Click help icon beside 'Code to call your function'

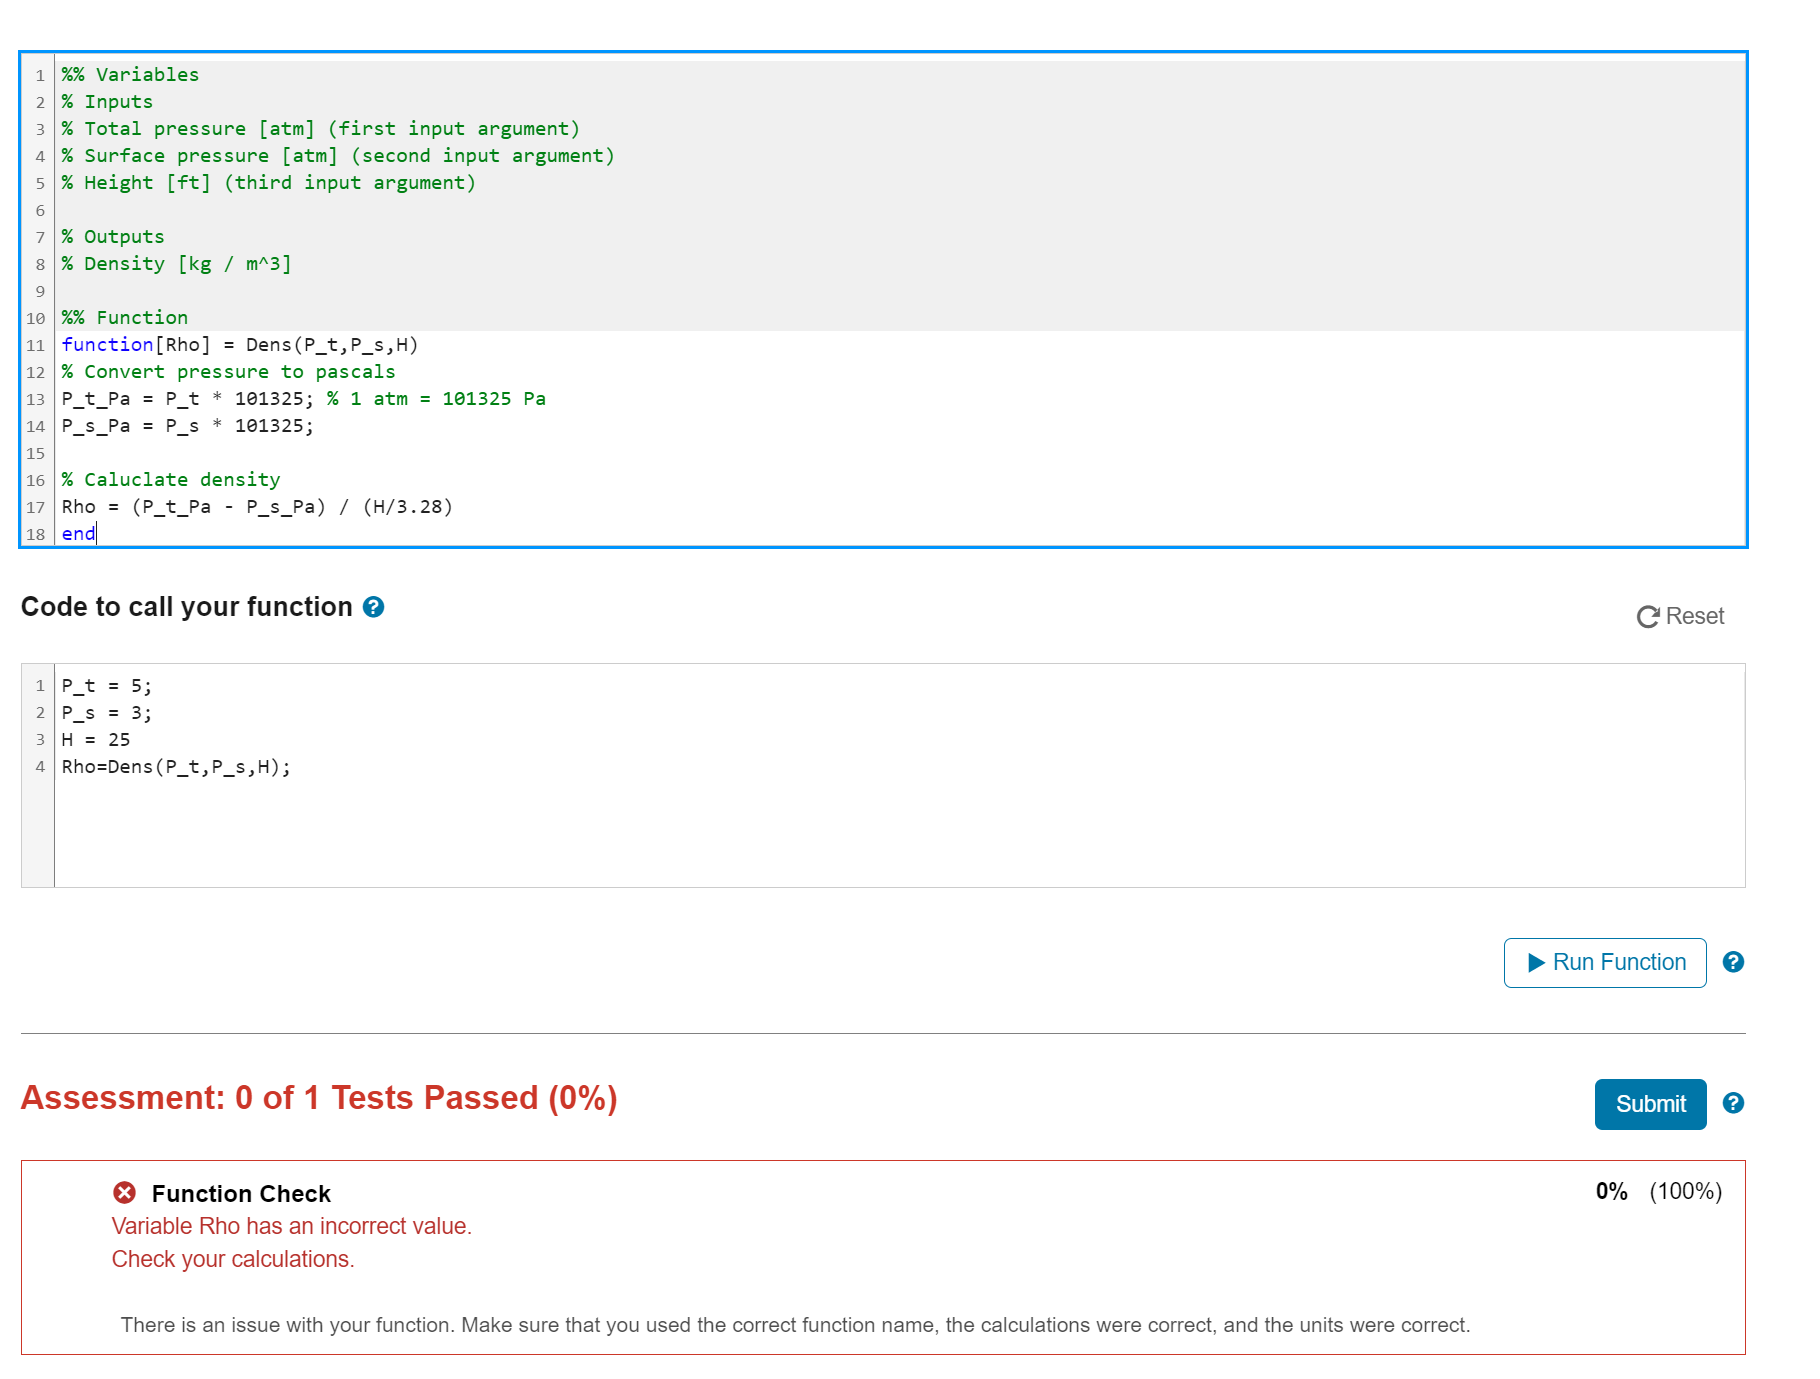(373, 607)
